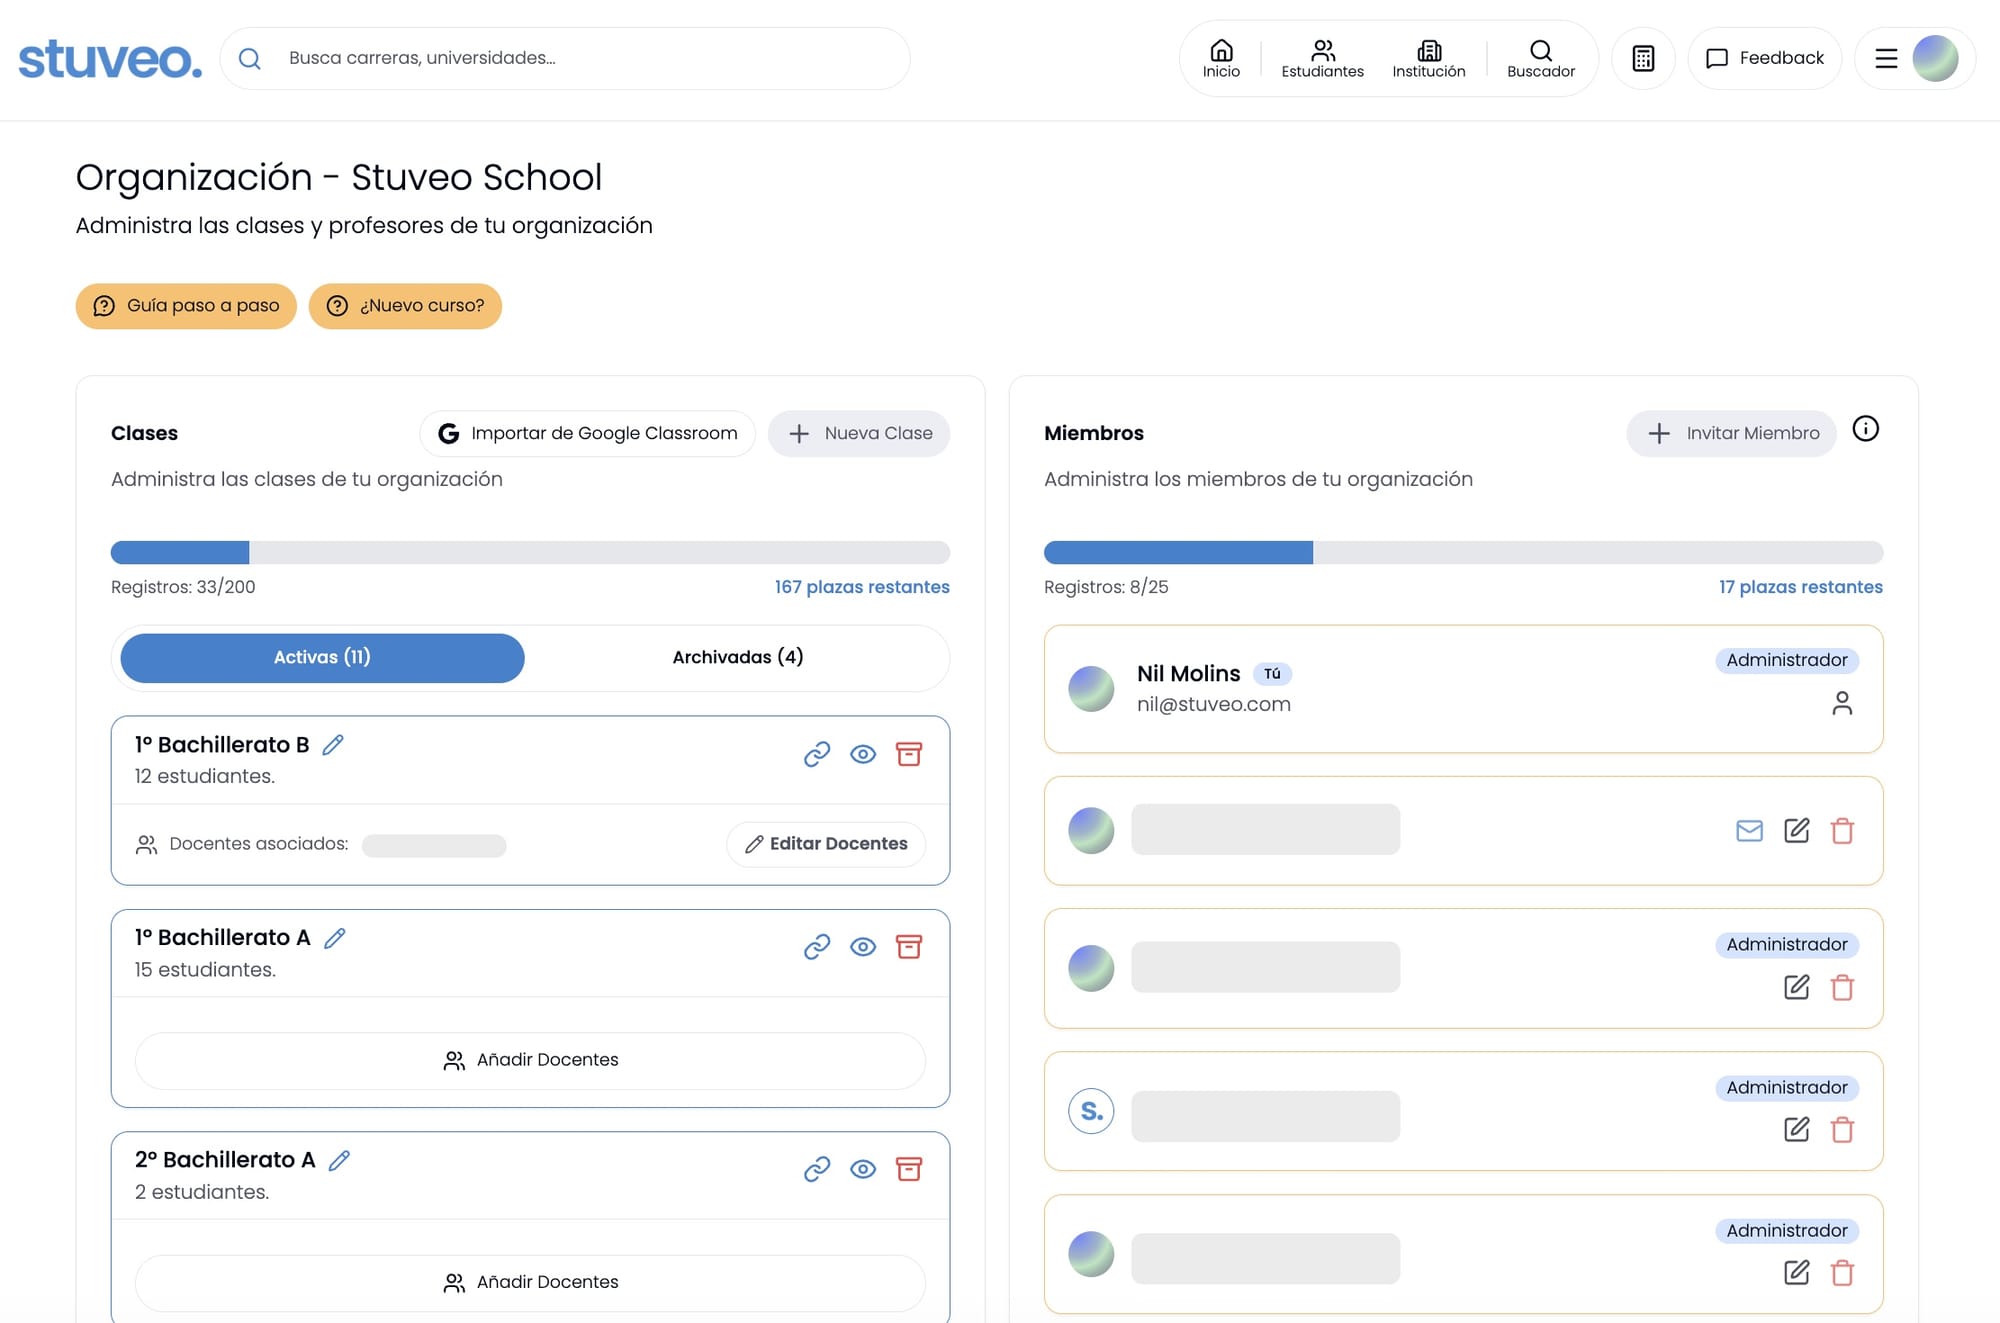Open the Estudiantes navigation item
The height and width of the screenshot is (1323, 2000).
1322,59
